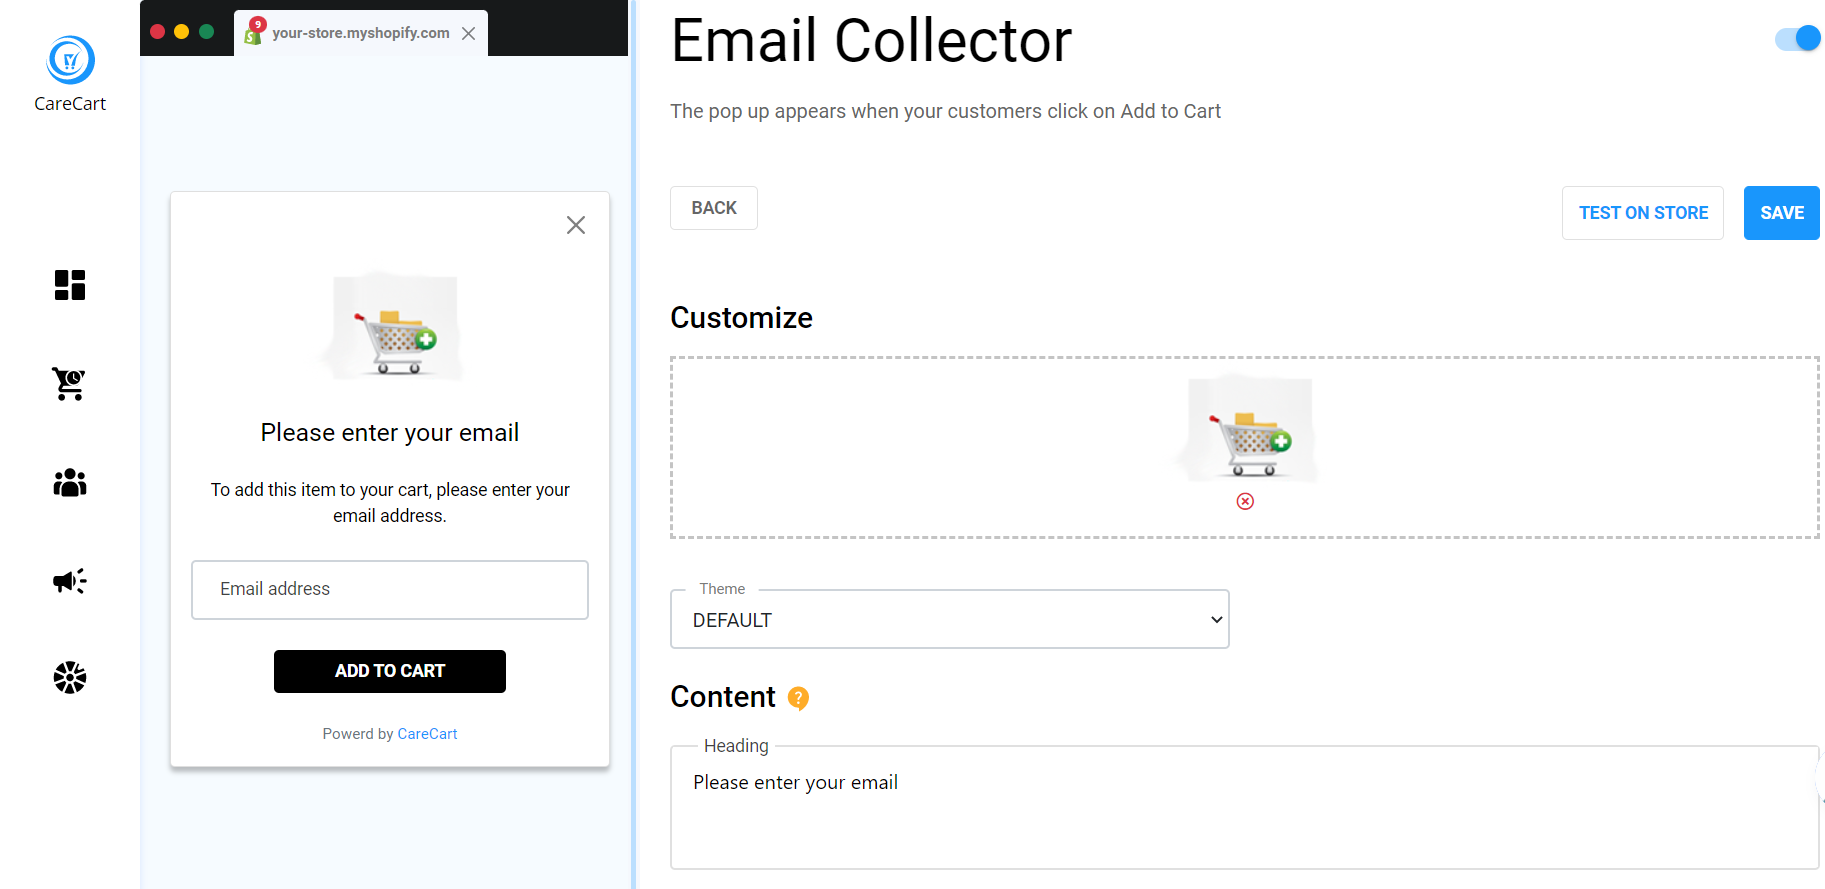
Task: Open the Theme dropdown showing DEFAULT
Action: coord(949,620)
